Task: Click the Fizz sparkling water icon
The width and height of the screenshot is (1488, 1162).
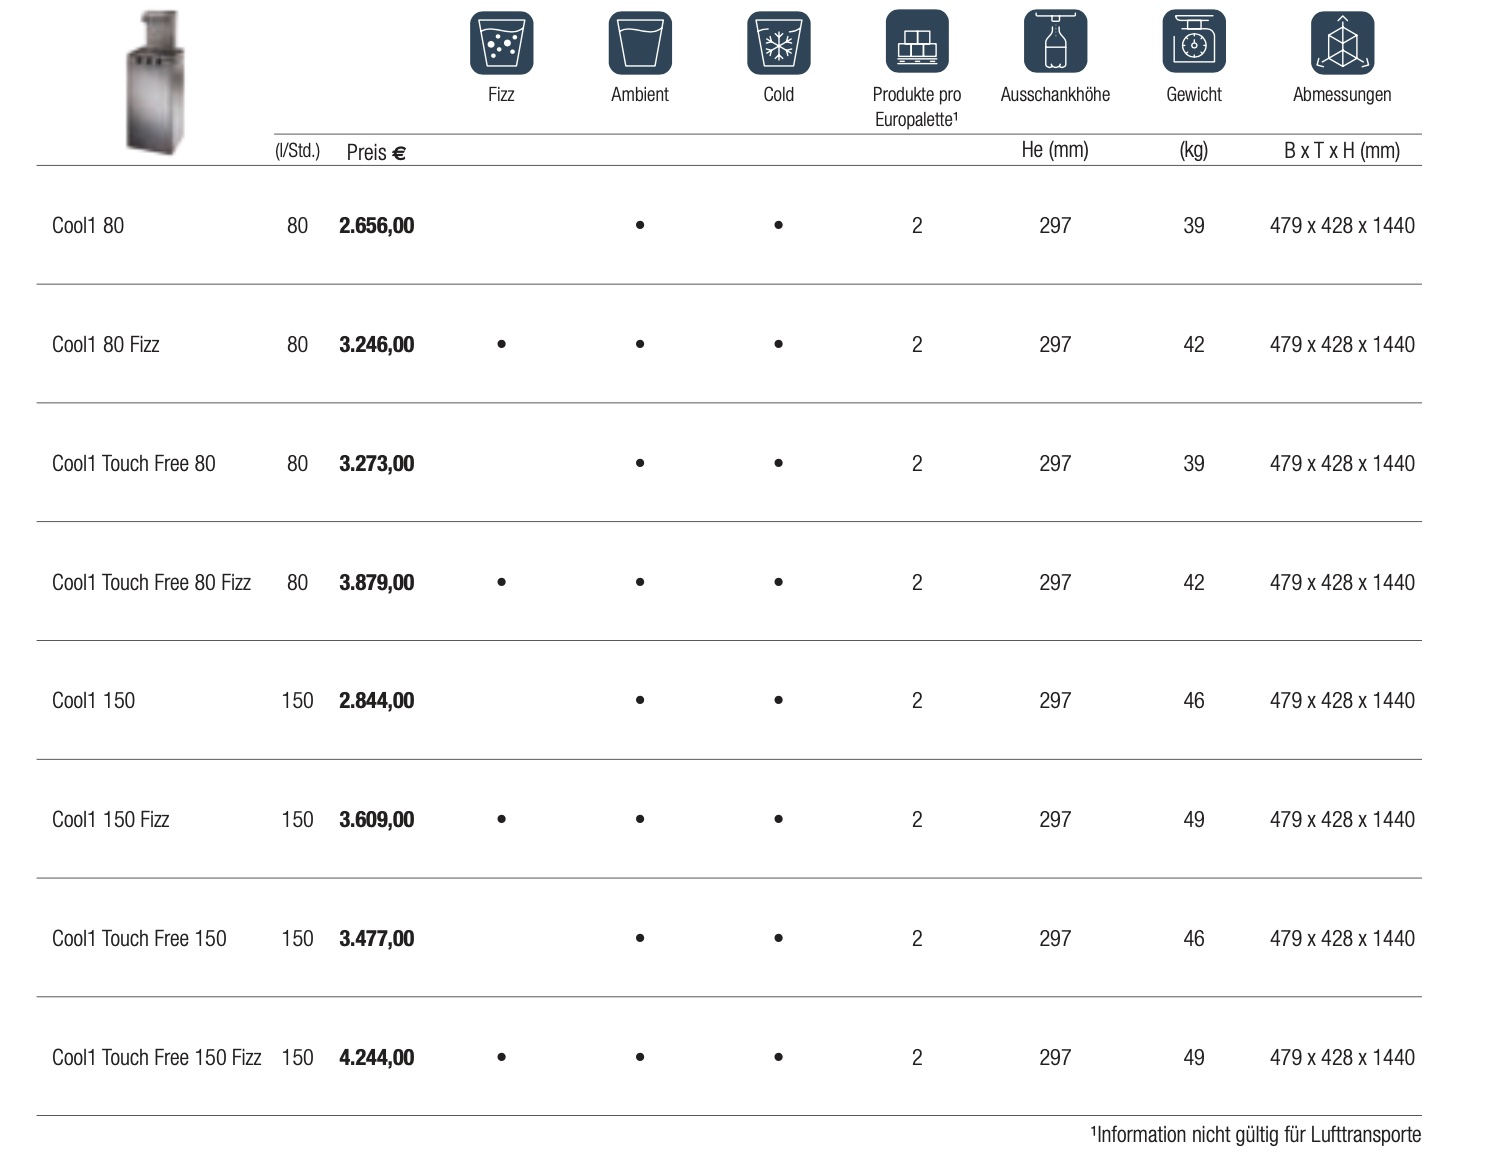Action: [501, 43]
